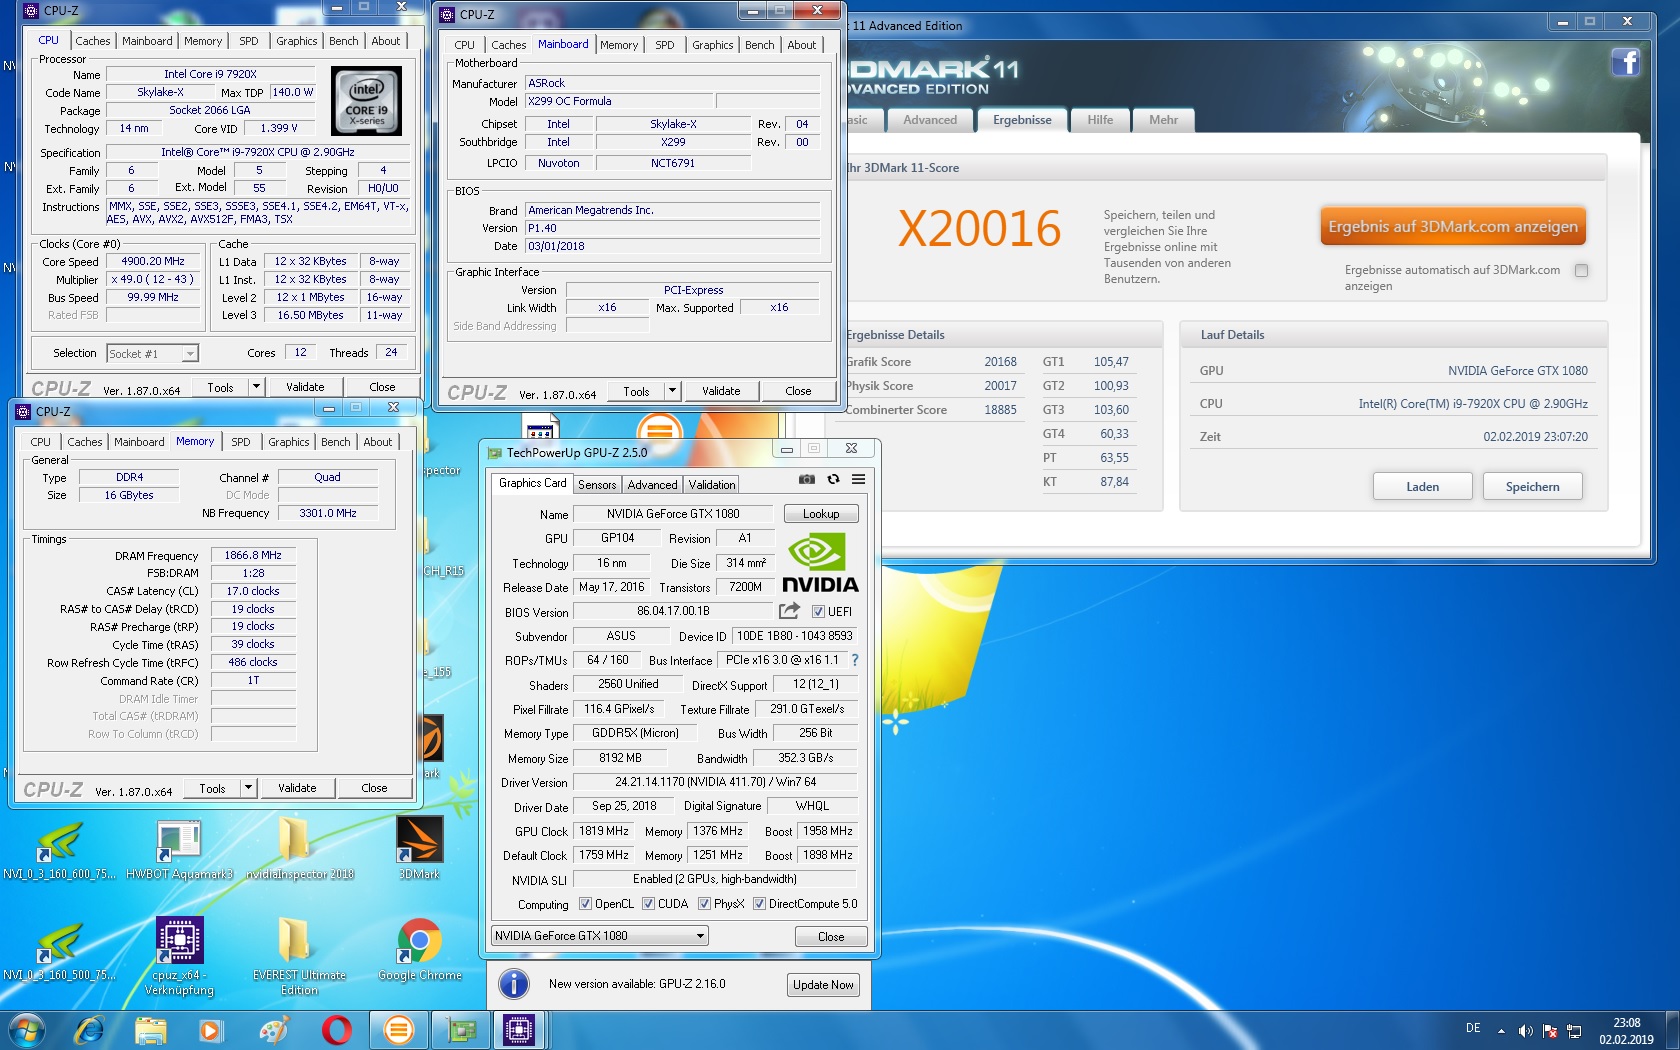1680x1050 pixels.
Task: Click the X20016 score text
Action: tap(979, 229)
